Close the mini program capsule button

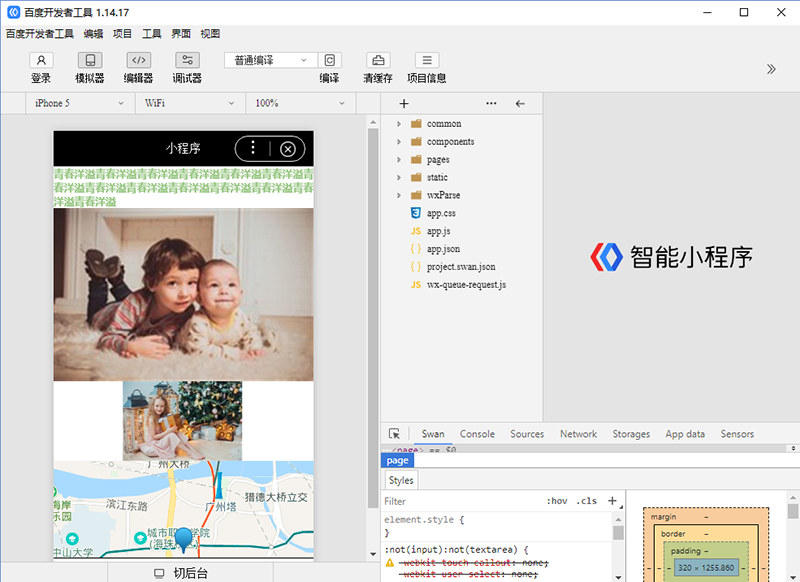click(x=288, y=149)
